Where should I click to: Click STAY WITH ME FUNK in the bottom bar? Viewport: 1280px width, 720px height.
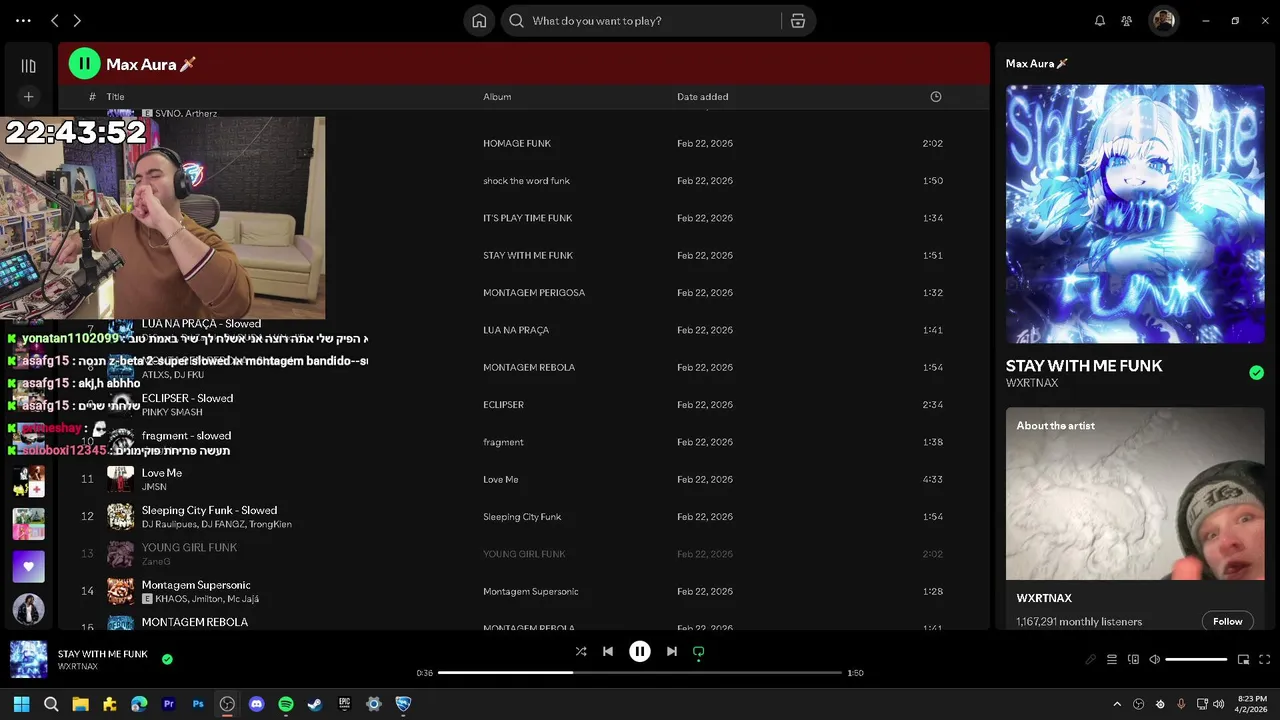point(102,654)
